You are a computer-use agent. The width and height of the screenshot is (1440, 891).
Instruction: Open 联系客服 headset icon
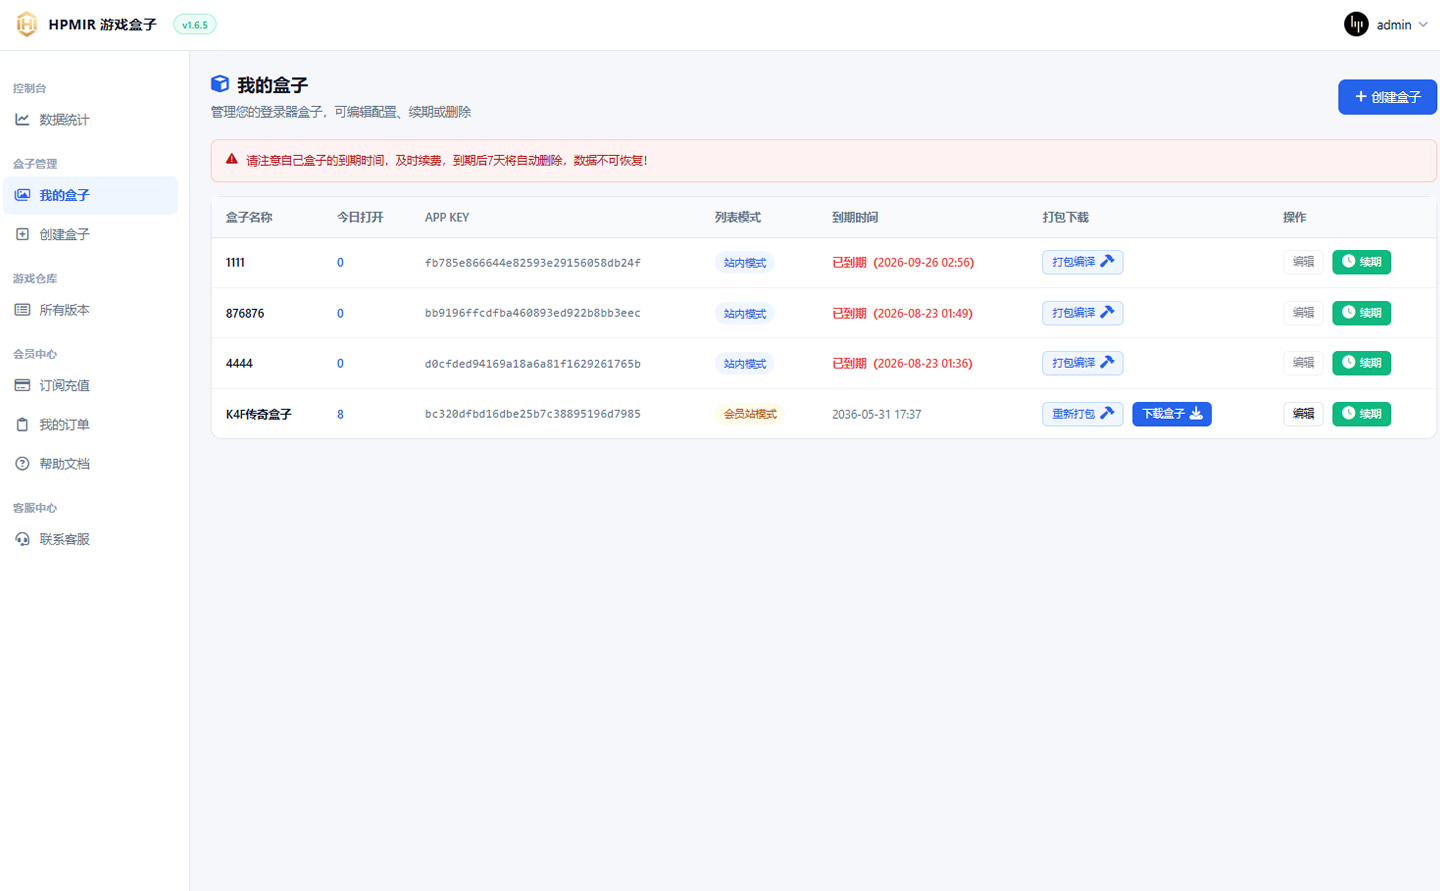[22, 539]
